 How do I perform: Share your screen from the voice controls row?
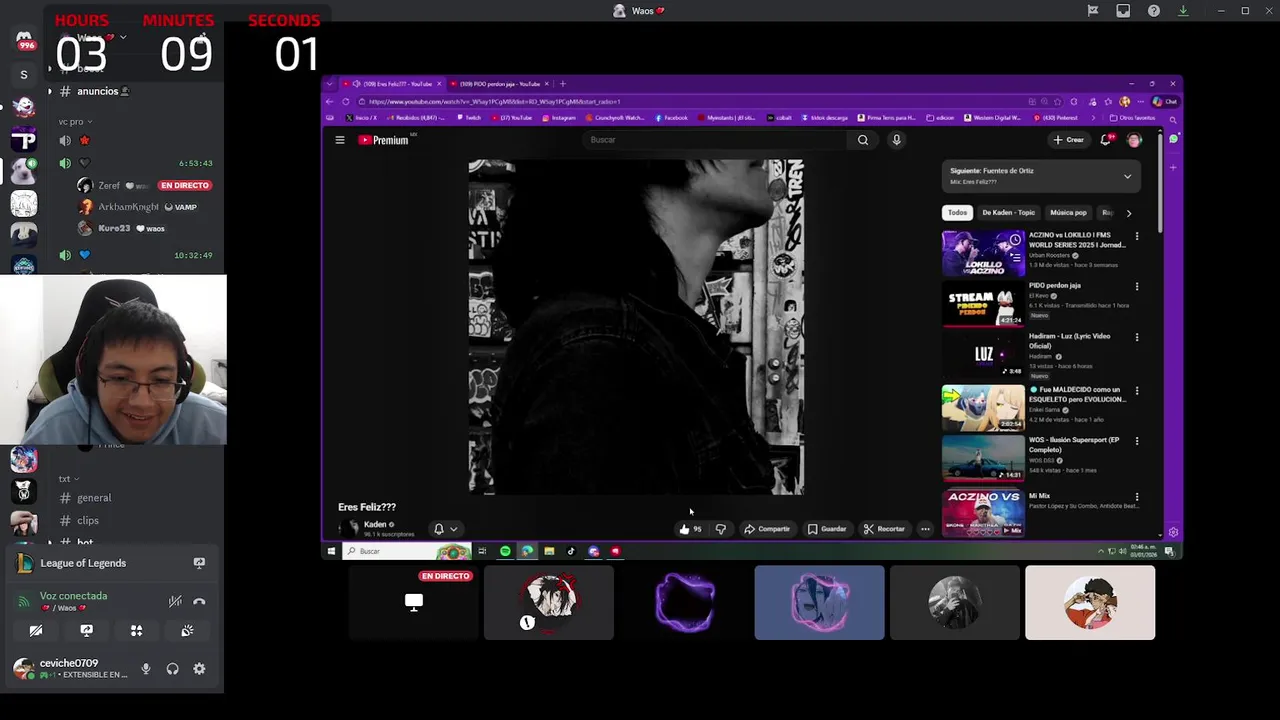86,631
